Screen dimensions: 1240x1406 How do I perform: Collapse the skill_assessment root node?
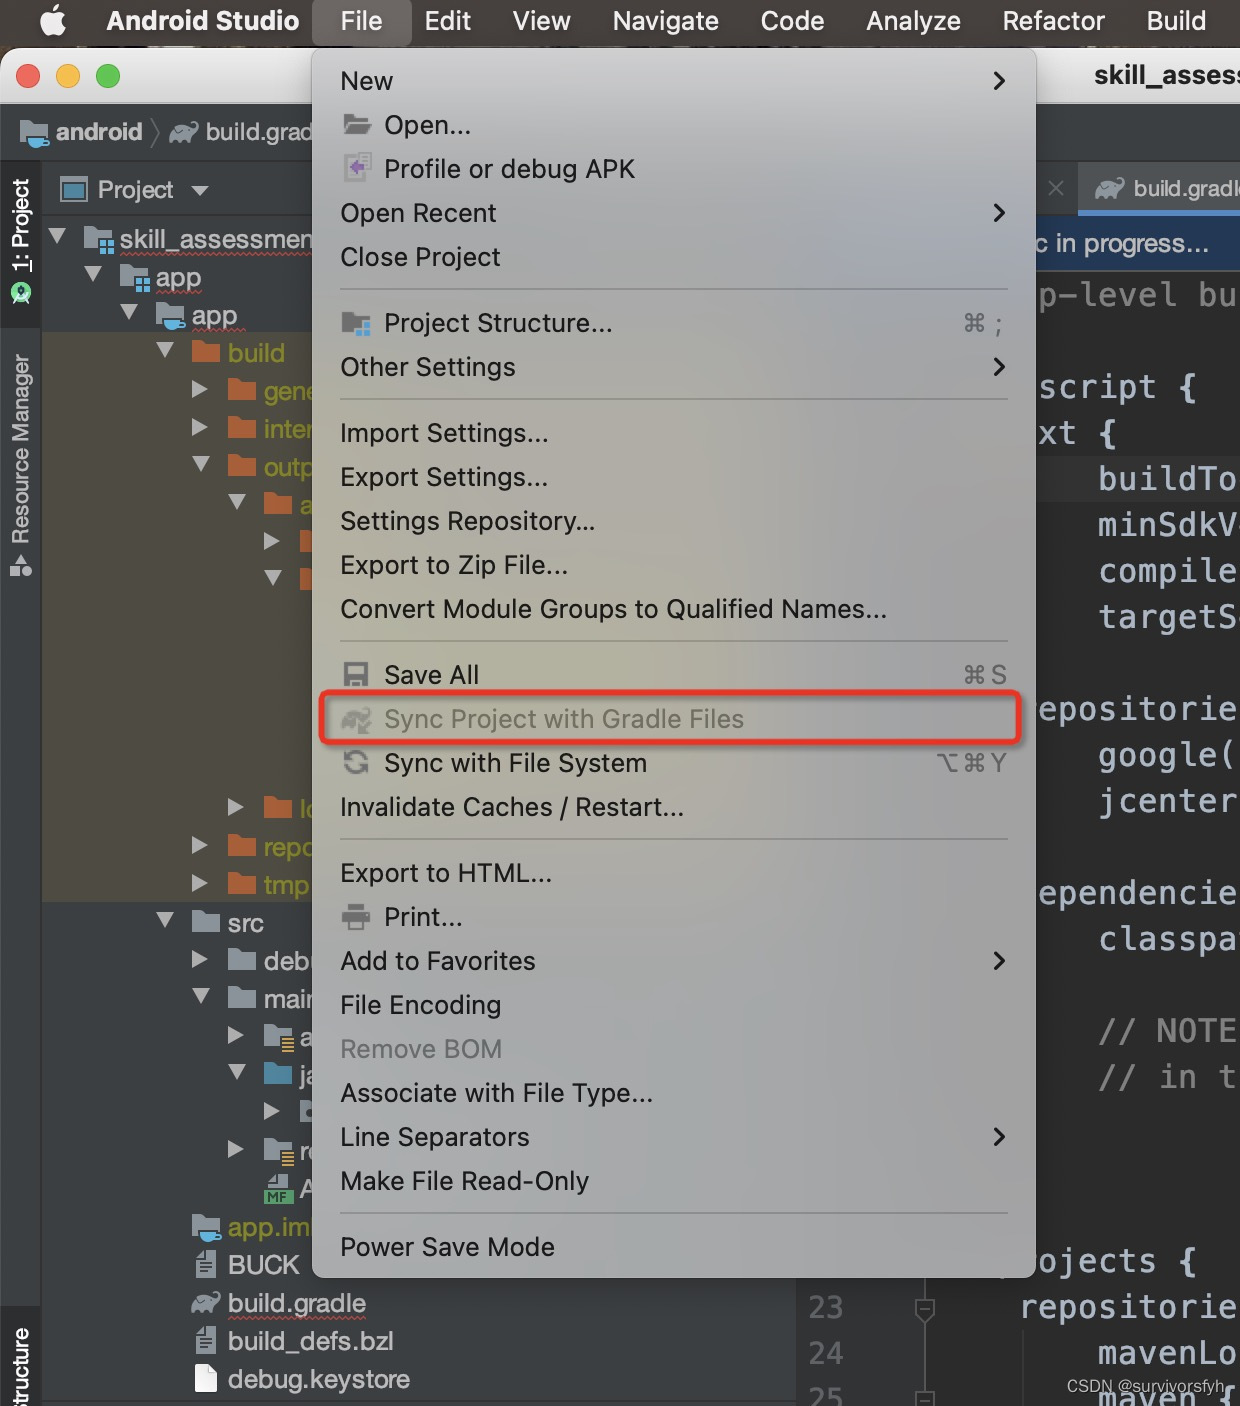(x=58, y=238)
